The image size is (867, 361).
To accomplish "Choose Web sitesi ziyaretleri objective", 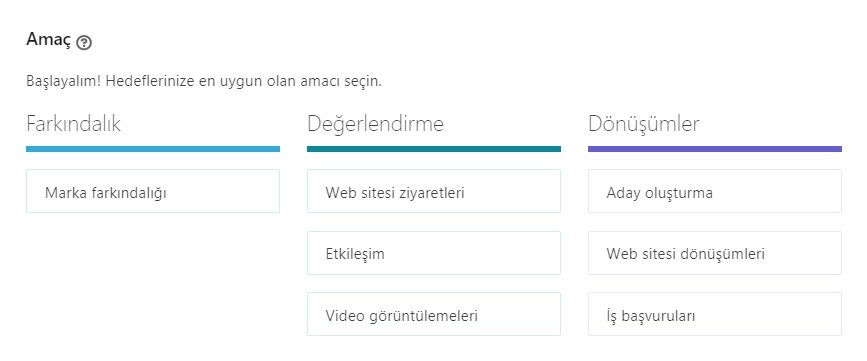I will [x=434, y=191].
